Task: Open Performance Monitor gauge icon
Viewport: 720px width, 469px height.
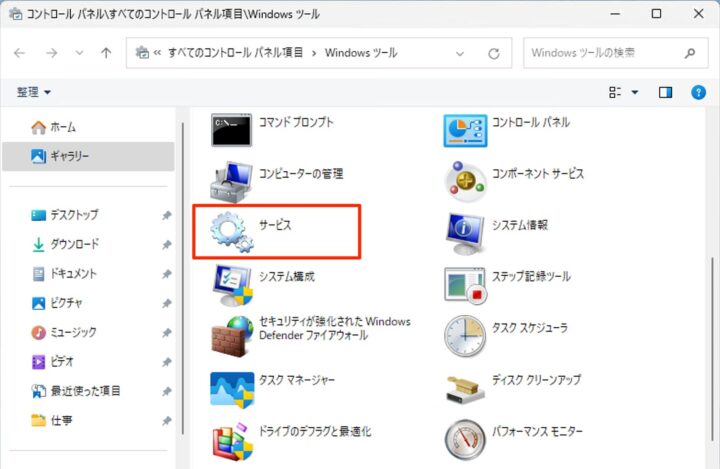Action: (x=465, y=440)
